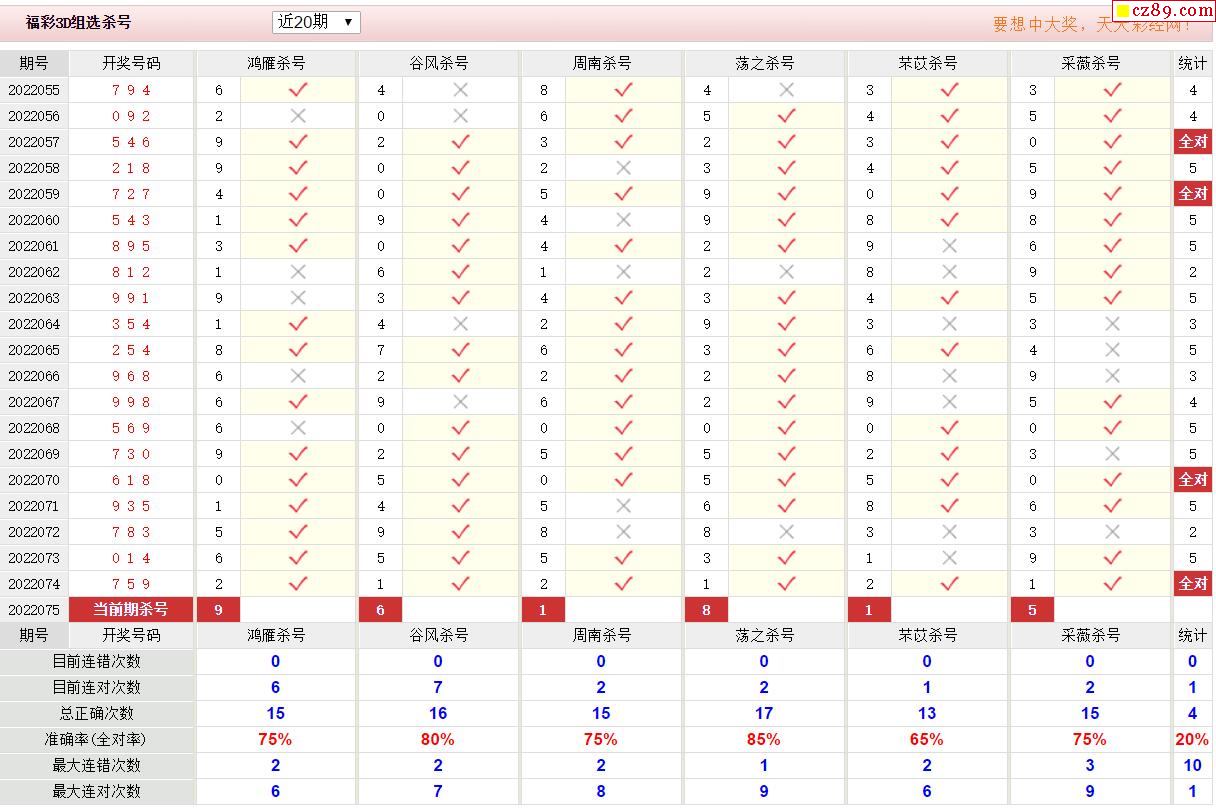Click the 全对 badge in row 2022059

point(1193,194)
